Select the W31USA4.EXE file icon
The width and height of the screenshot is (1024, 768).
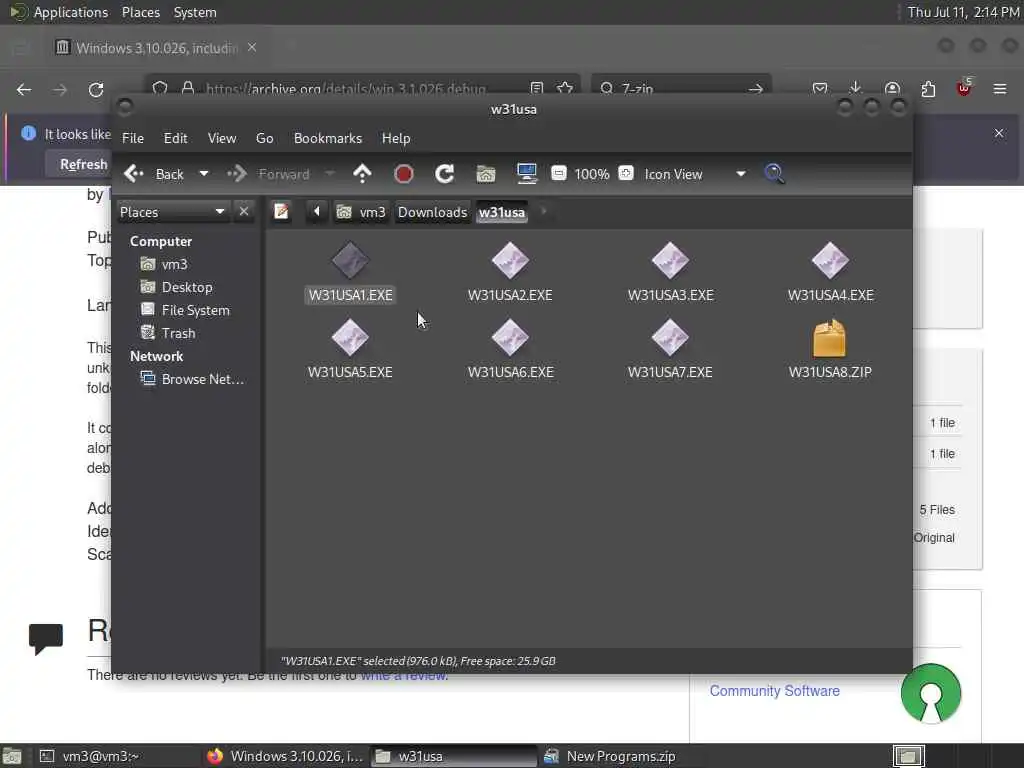click(830, 261)
